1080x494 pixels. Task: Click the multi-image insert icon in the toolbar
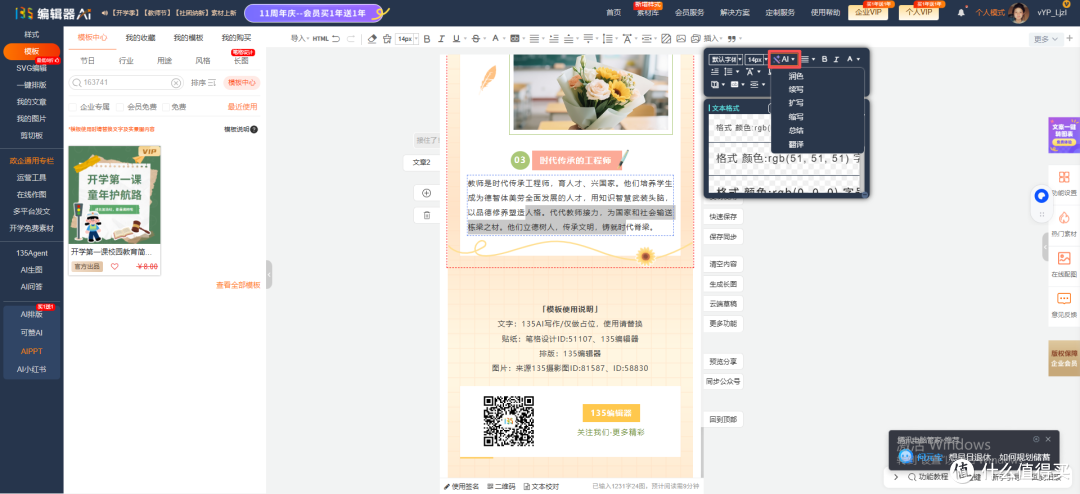pyautogui.click(x=696, y=39)
